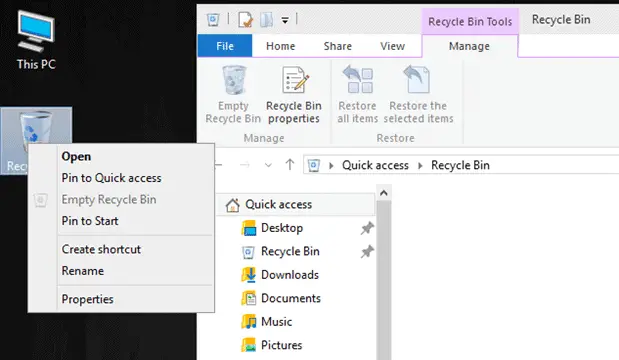
Task: Click navigation pane scroll up arrow
Action: (384, 193)
